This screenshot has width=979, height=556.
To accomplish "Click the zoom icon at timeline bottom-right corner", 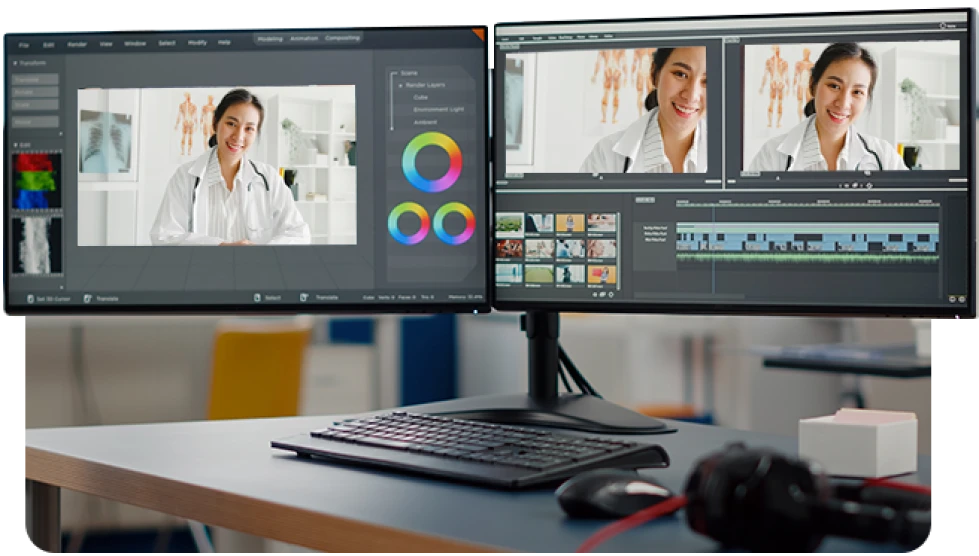I will (x=963, y=298).
